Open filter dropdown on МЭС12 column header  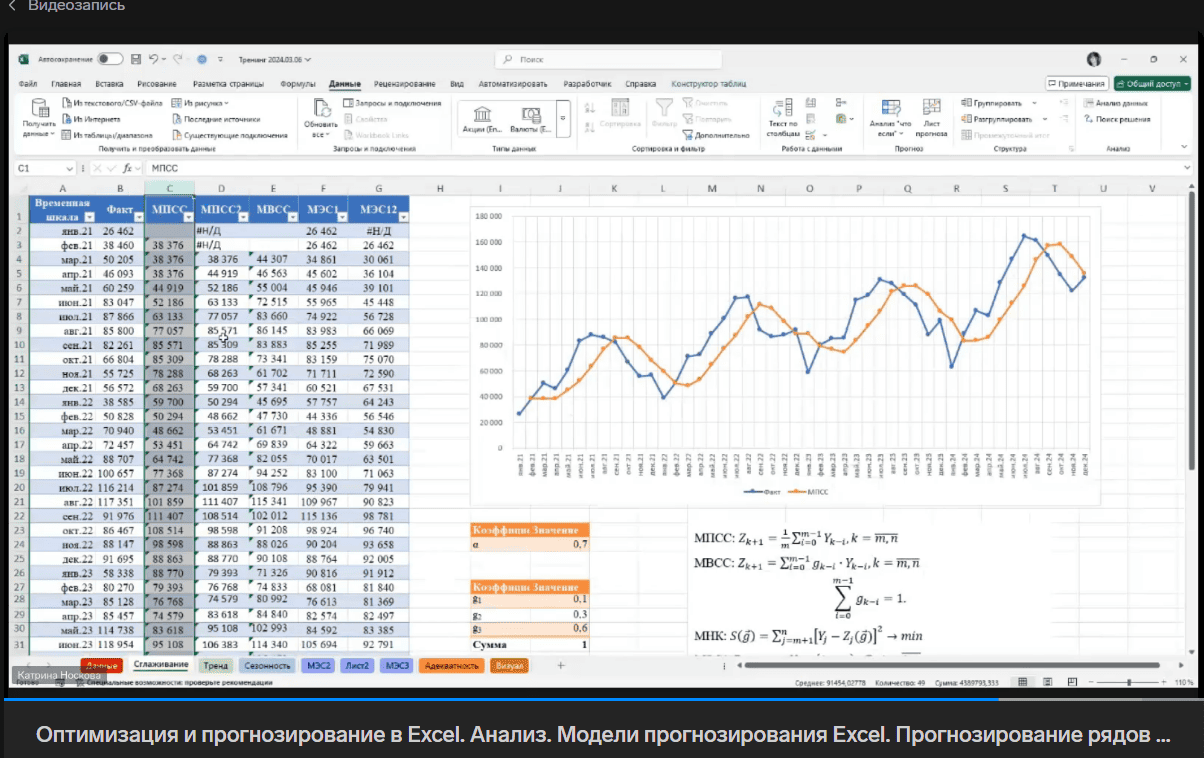(402, 215)
